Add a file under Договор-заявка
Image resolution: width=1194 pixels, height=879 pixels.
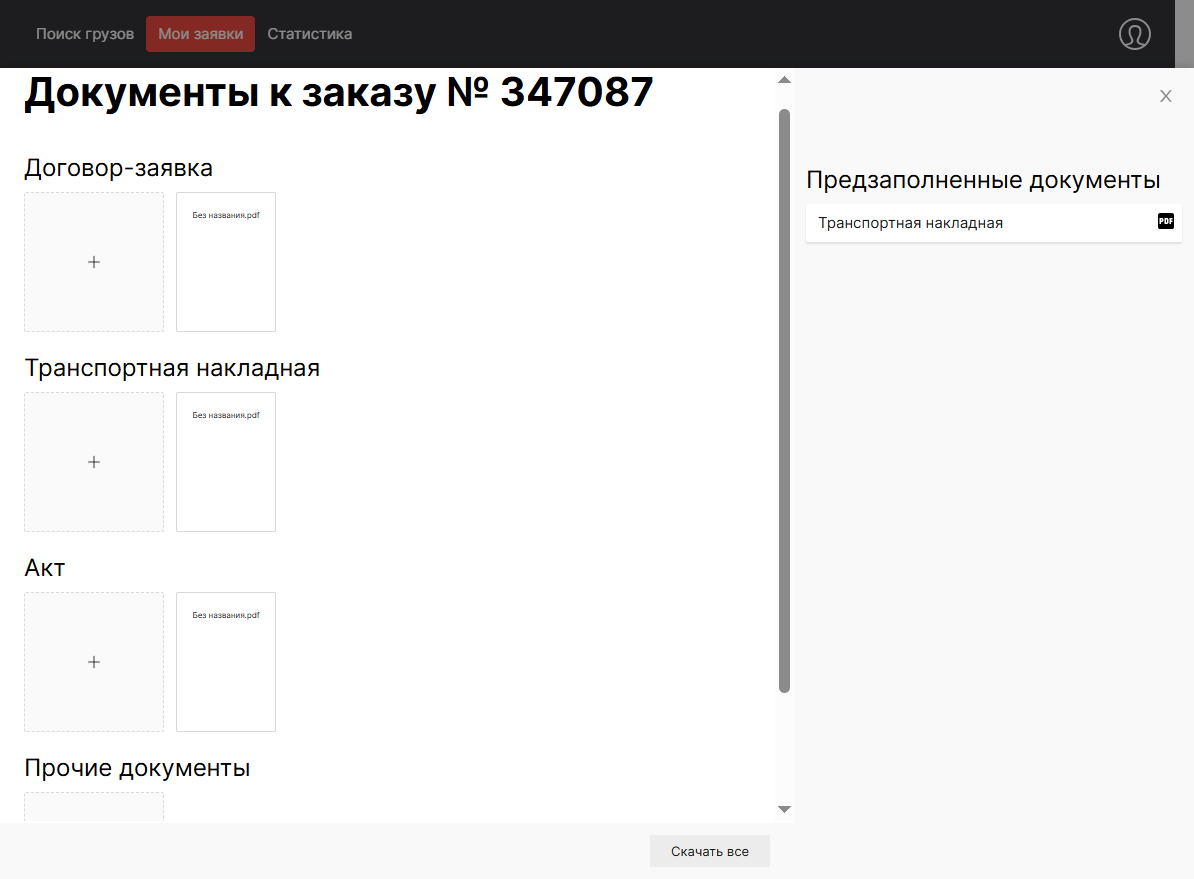[x=94, y=262]
